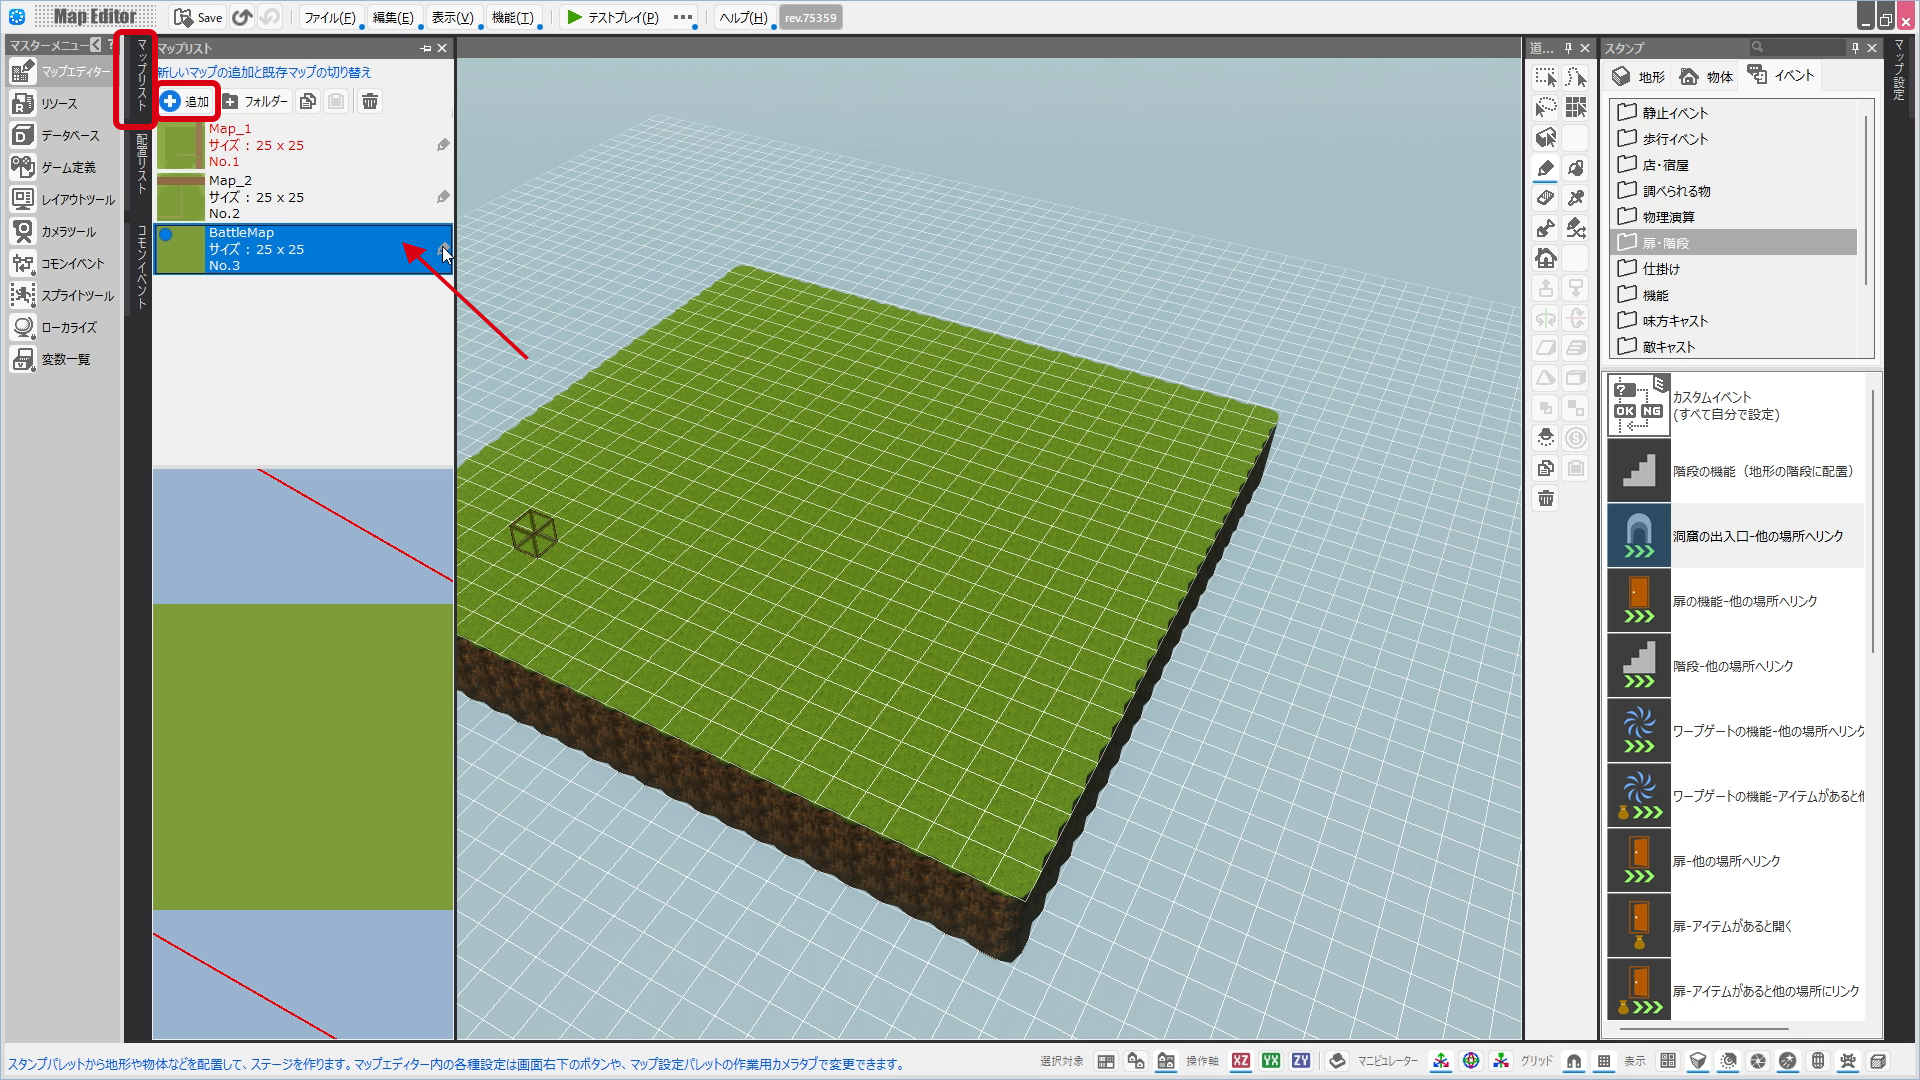This screenshot has width=1920, height=1080.
Task: Select the pencil placement tool
Action: pos(1546,168)
